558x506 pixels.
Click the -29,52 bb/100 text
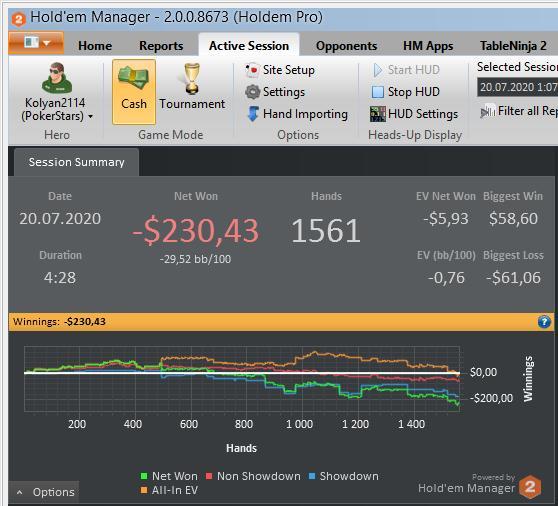195,259
